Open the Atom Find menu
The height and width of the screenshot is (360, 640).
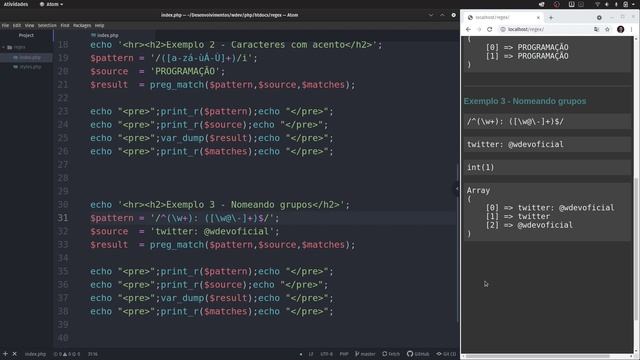65,25
